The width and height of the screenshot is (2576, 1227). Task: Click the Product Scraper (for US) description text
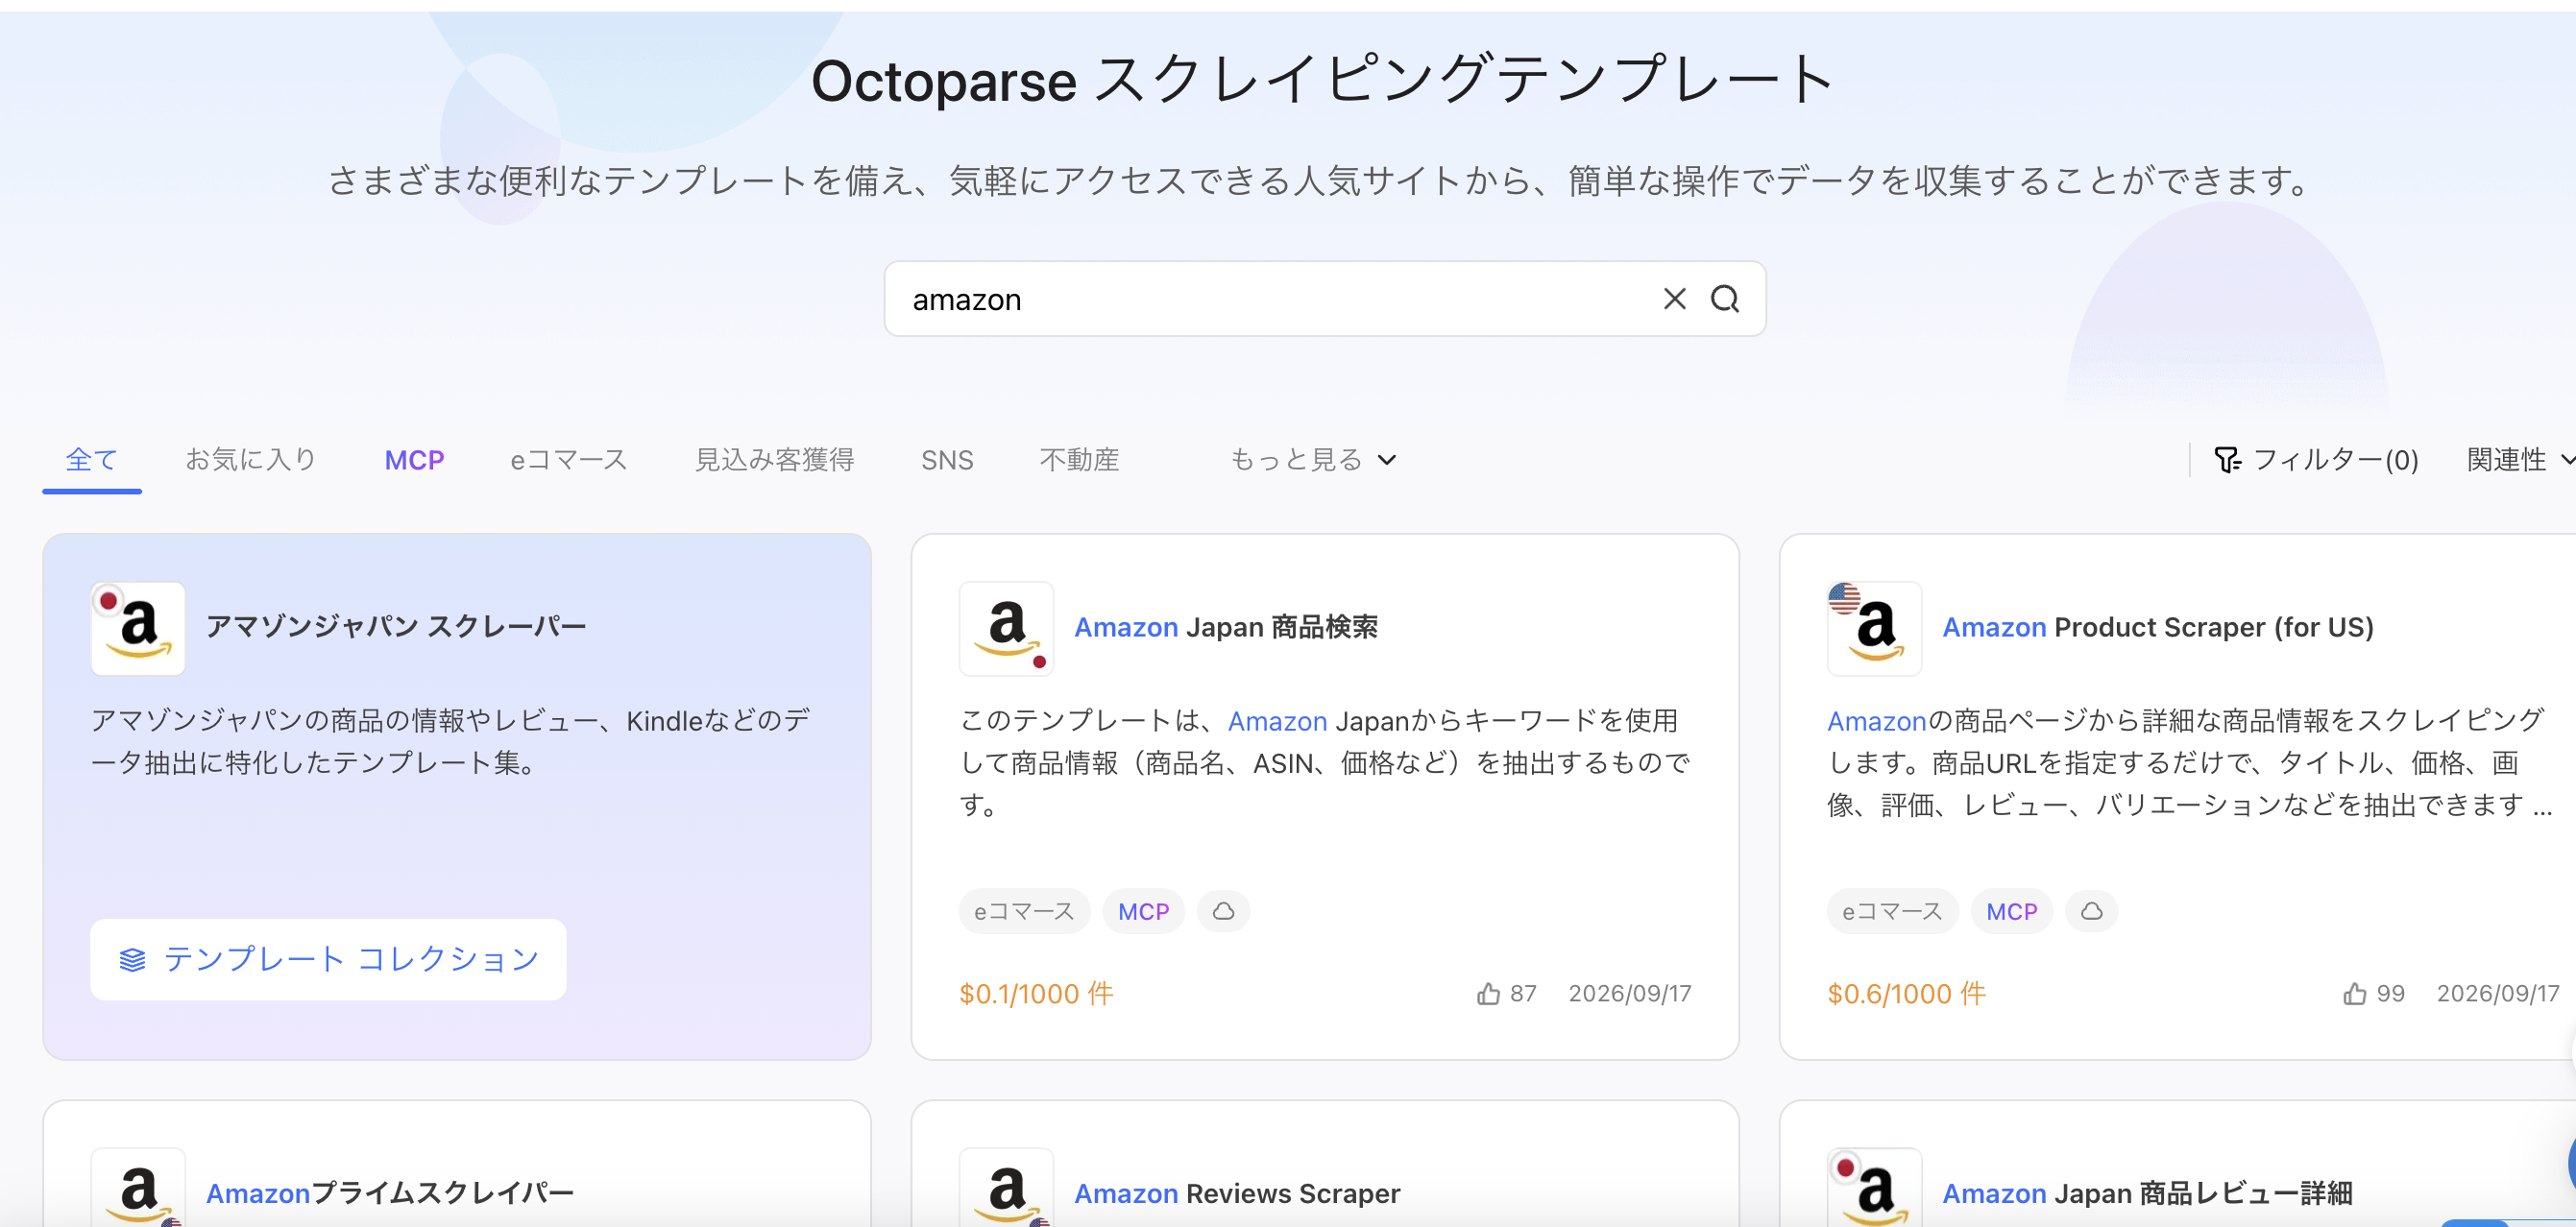pyautogui.click(x=2190, y=762)
